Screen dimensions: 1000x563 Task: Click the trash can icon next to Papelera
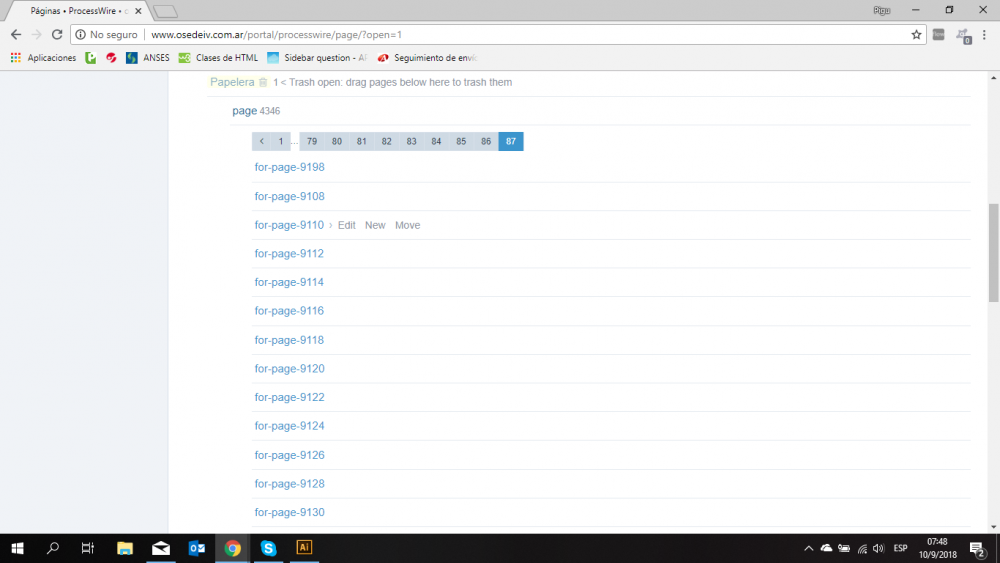coord(263,82)
